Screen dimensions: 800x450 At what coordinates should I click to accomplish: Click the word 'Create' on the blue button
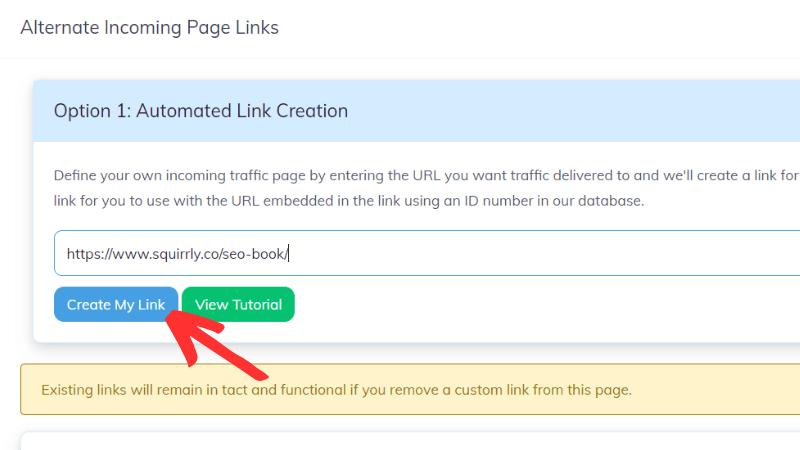point(88,305)
